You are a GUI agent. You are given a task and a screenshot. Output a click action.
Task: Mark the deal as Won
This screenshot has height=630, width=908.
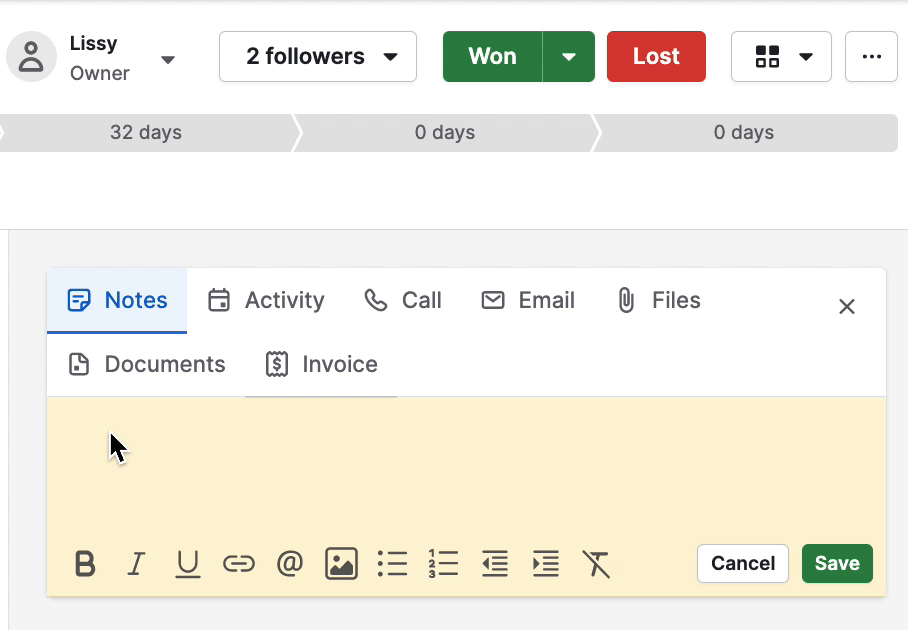point(493,57)
